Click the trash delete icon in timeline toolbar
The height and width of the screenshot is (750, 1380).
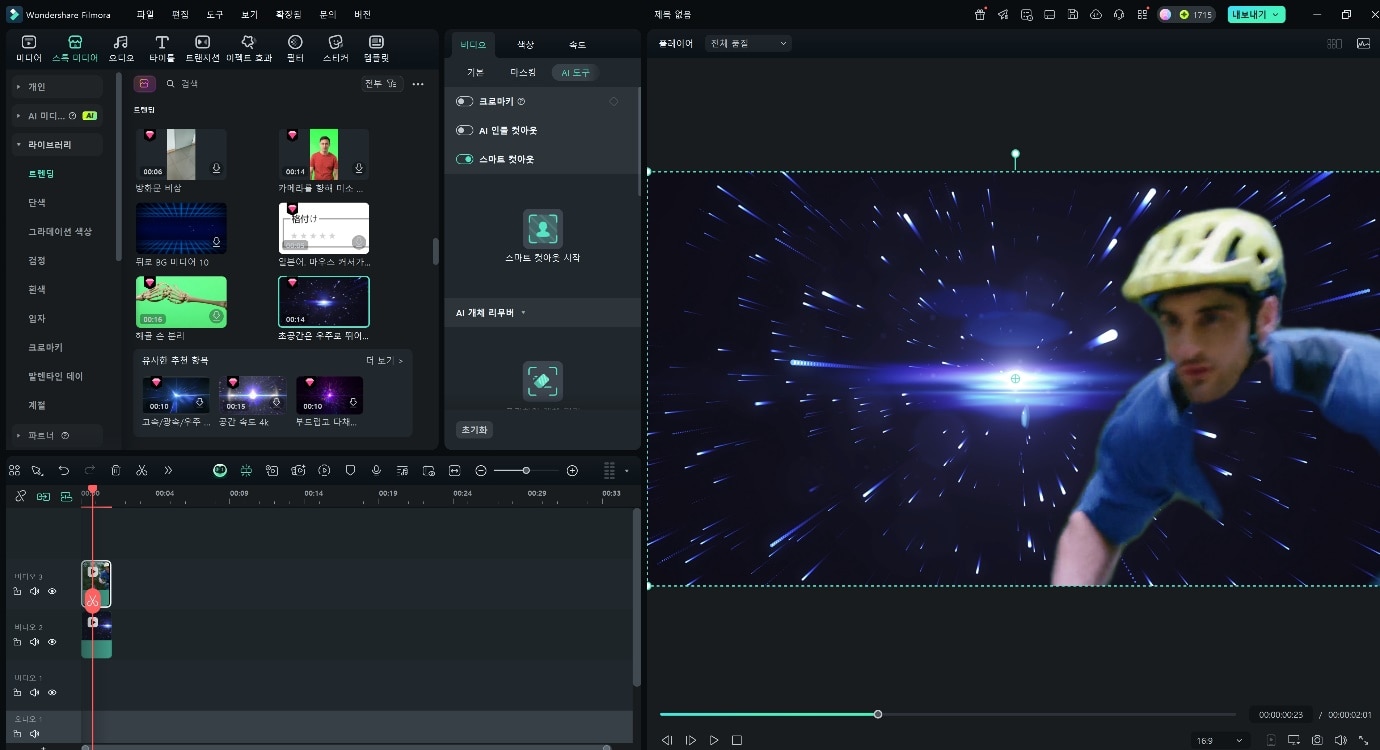(x=116, y=470)
